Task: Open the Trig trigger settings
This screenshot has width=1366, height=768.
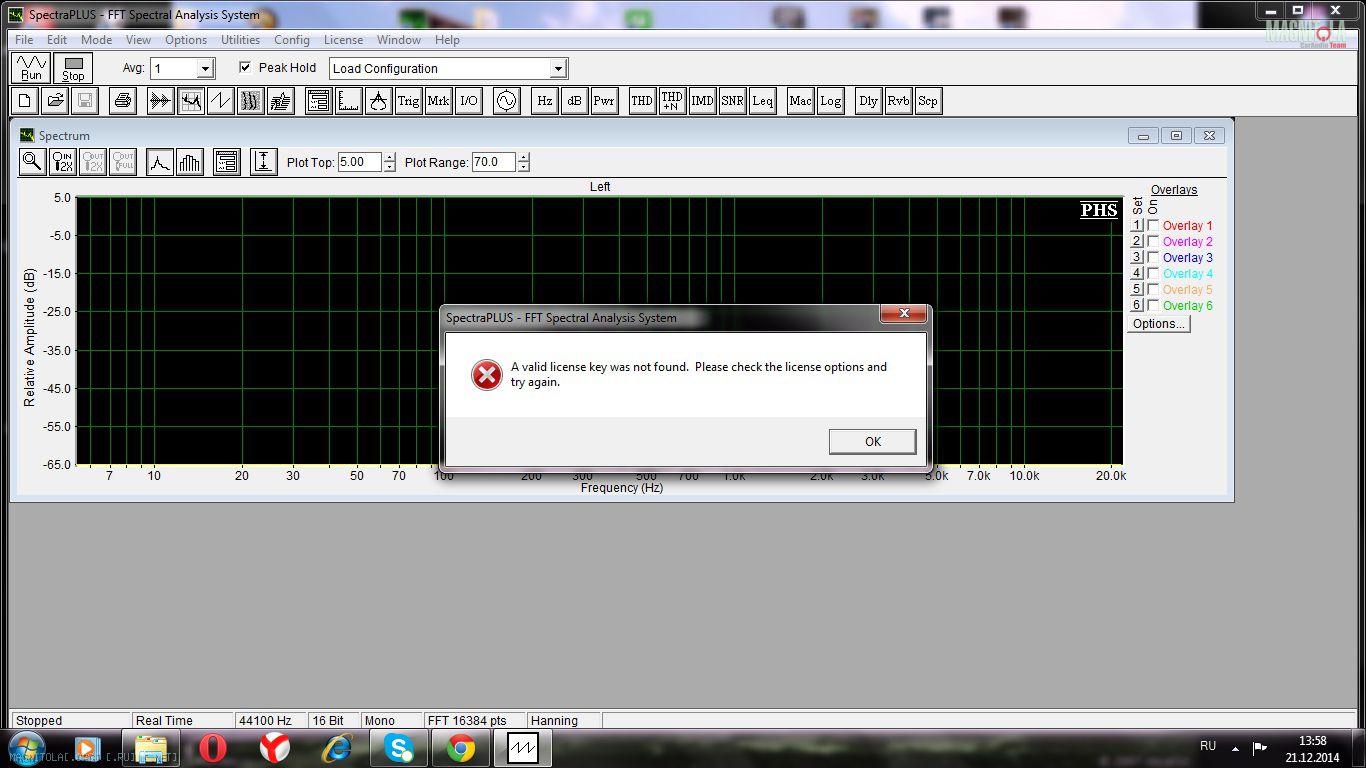Action: (409, 101)
